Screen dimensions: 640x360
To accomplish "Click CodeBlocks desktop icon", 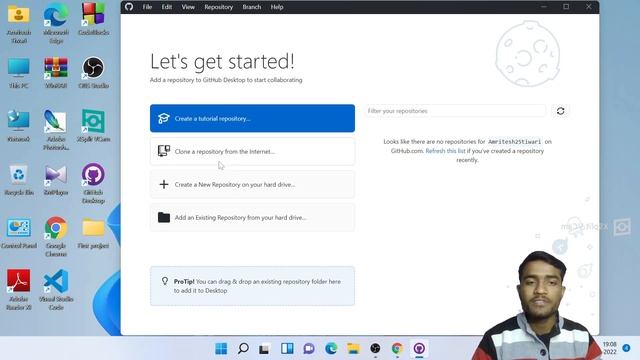I will (93, 19).
